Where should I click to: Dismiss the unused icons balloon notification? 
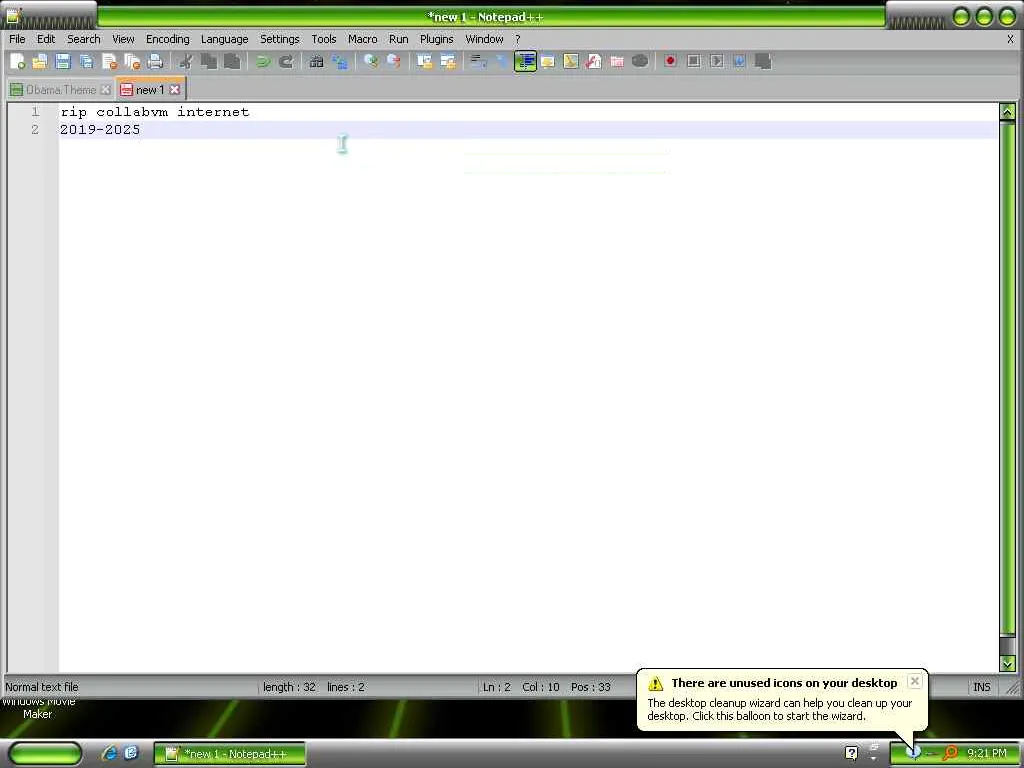[x=915, y=681]
